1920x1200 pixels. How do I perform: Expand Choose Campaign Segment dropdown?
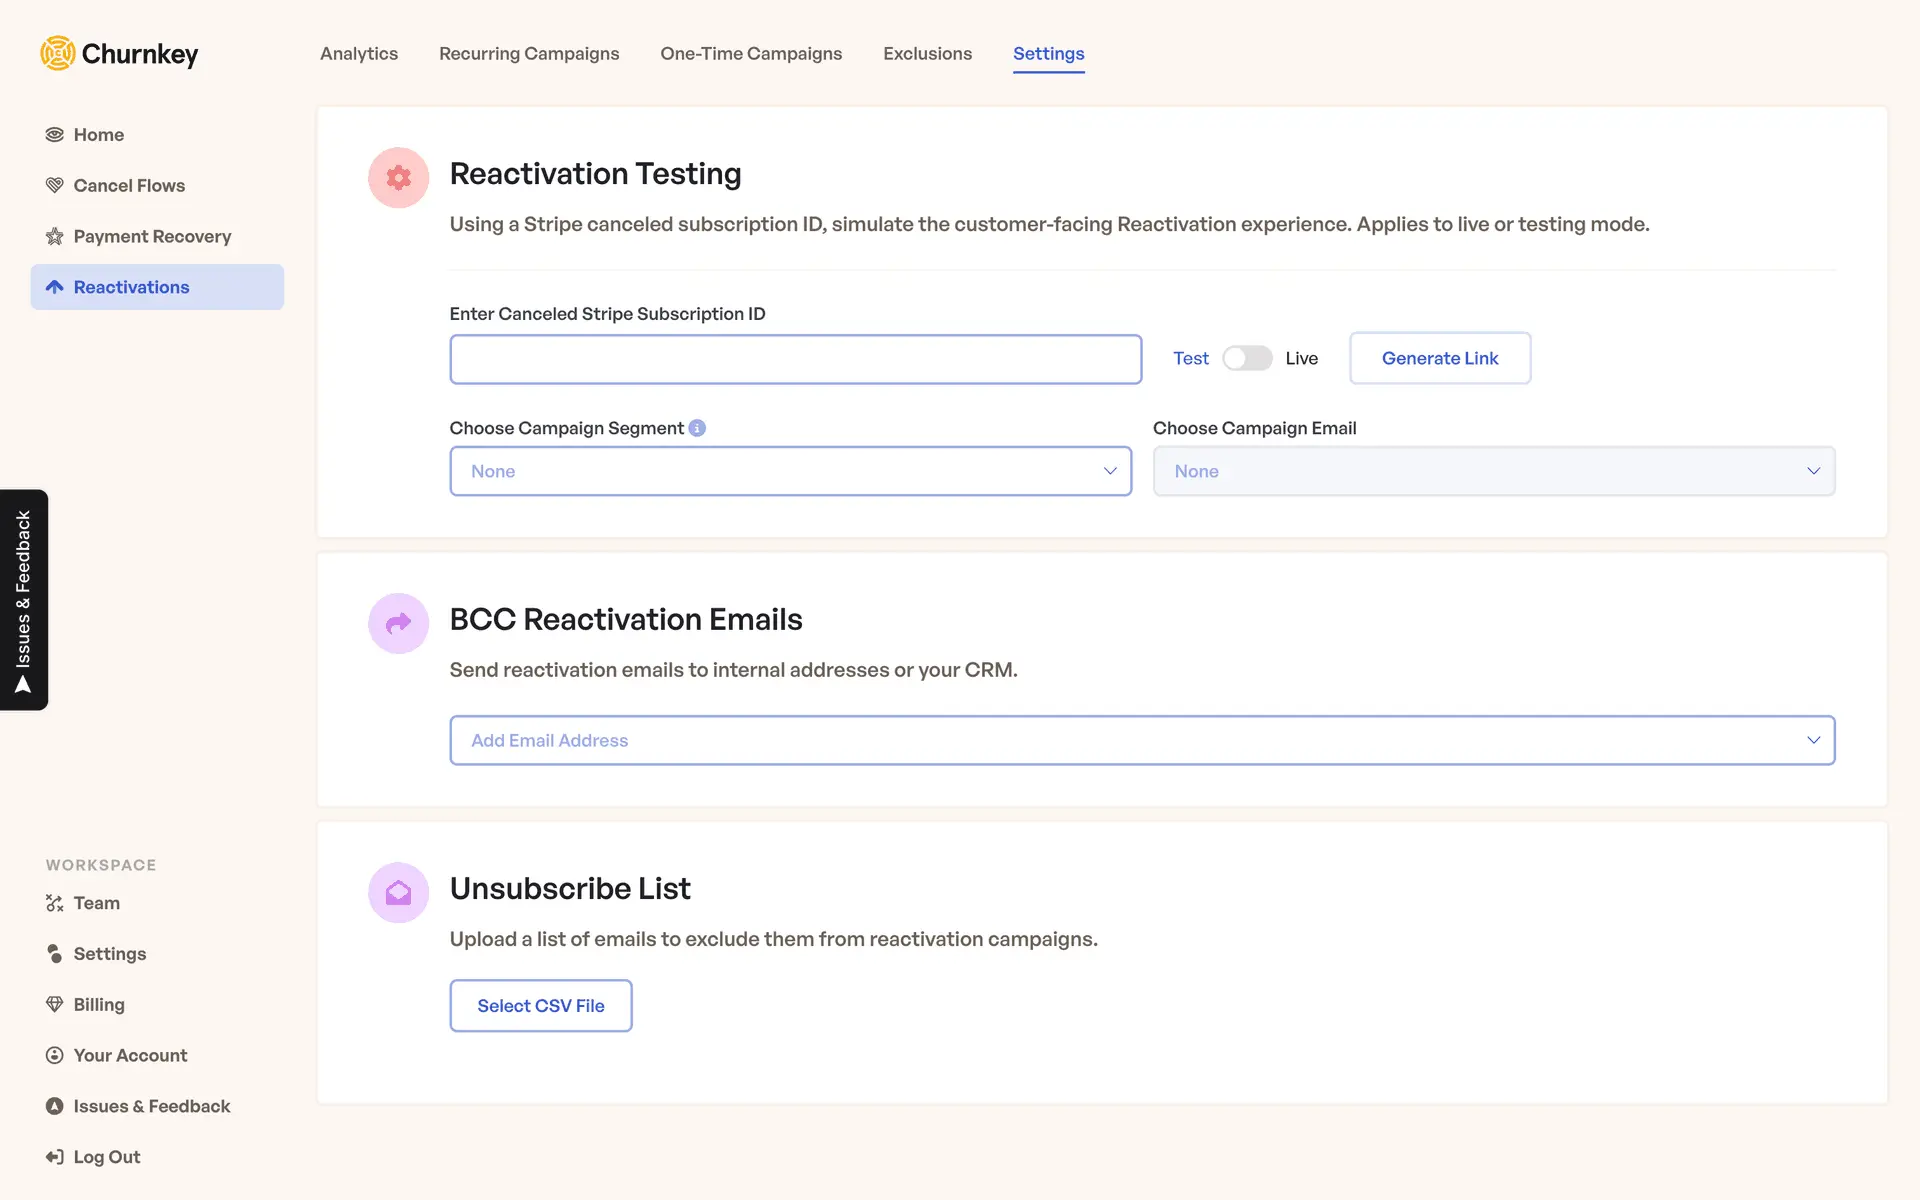(790, 471)
